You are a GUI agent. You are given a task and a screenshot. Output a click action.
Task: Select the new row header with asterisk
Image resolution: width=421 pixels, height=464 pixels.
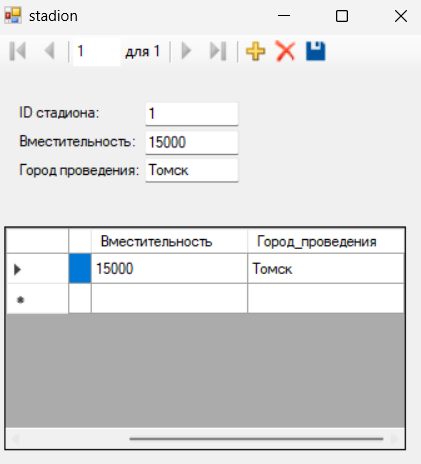(x=37, y=299)
